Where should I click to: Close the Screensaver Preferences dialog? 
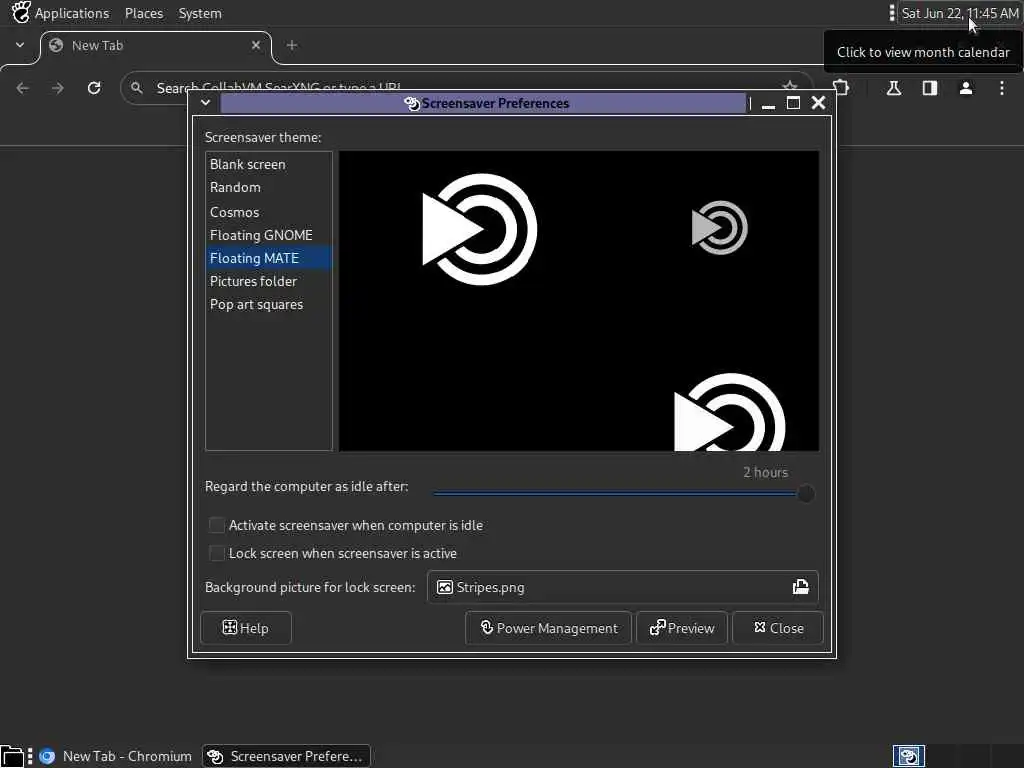778,628
